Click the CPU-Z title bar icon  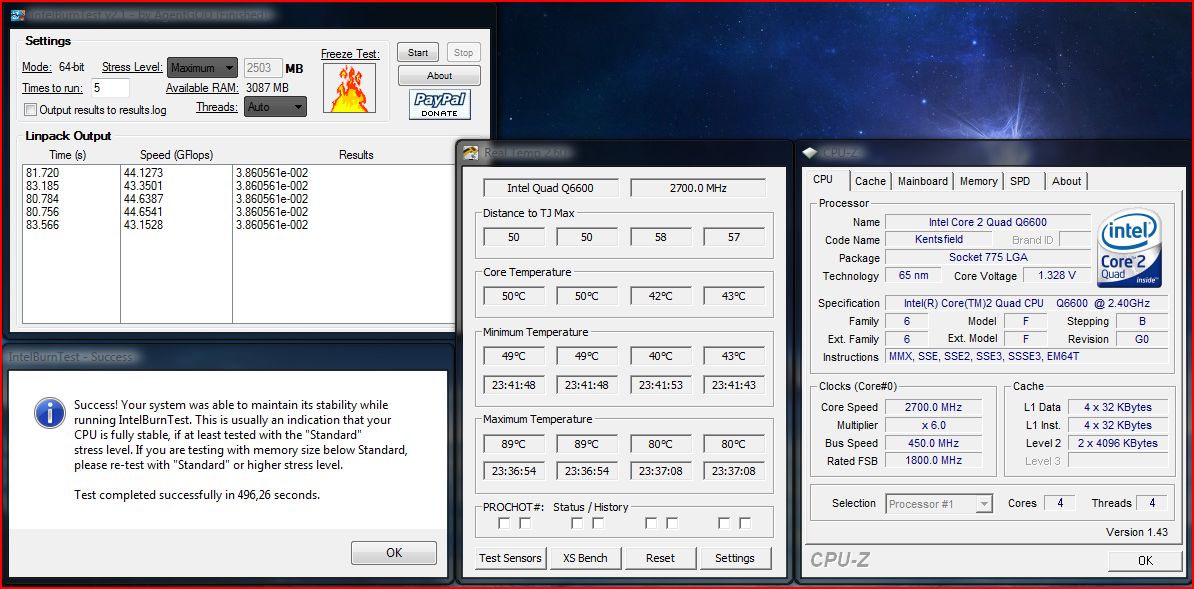coord(810,152)
